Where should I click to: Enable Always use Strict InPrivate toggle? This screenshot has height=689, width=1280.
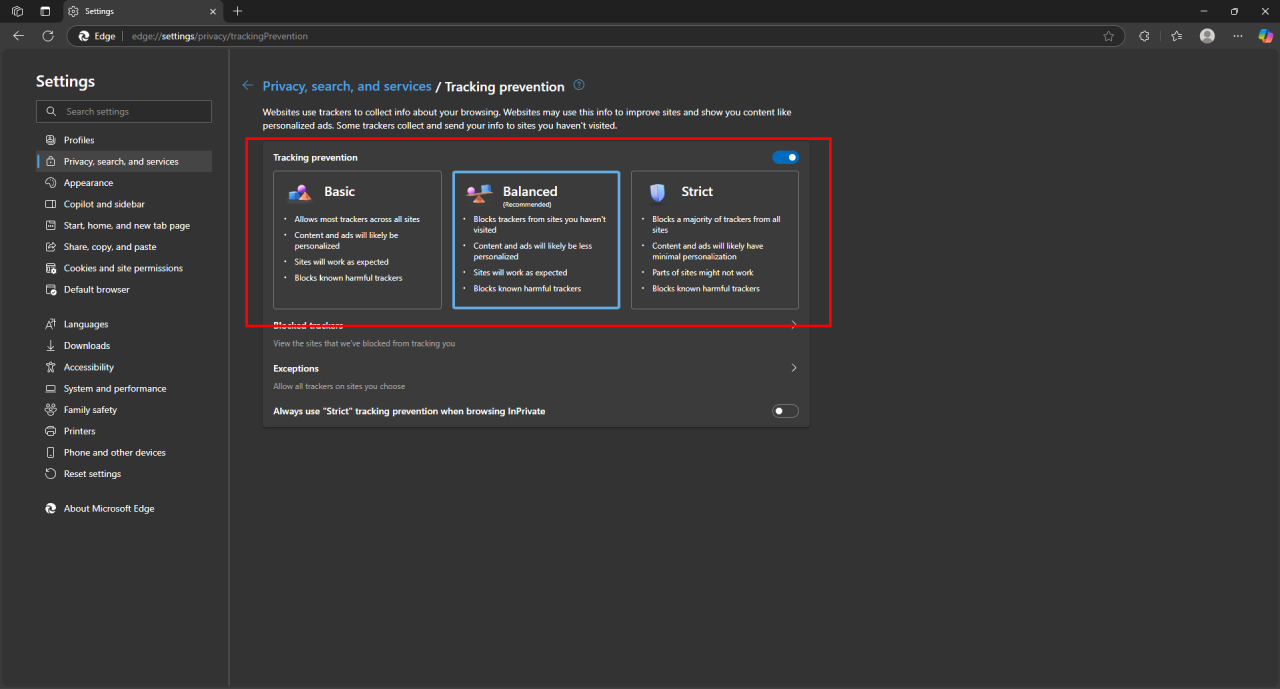785,411
